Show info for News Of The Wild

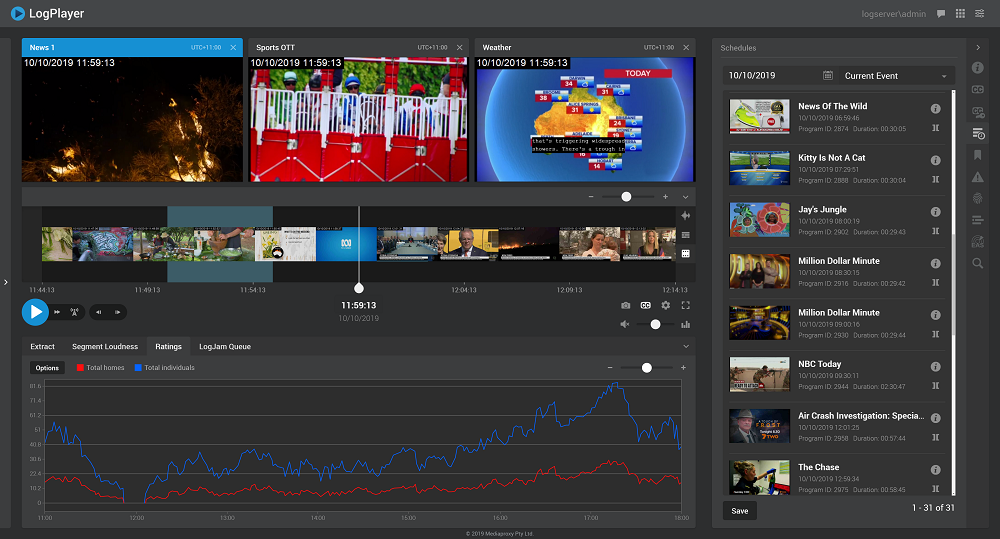[936, 109]
